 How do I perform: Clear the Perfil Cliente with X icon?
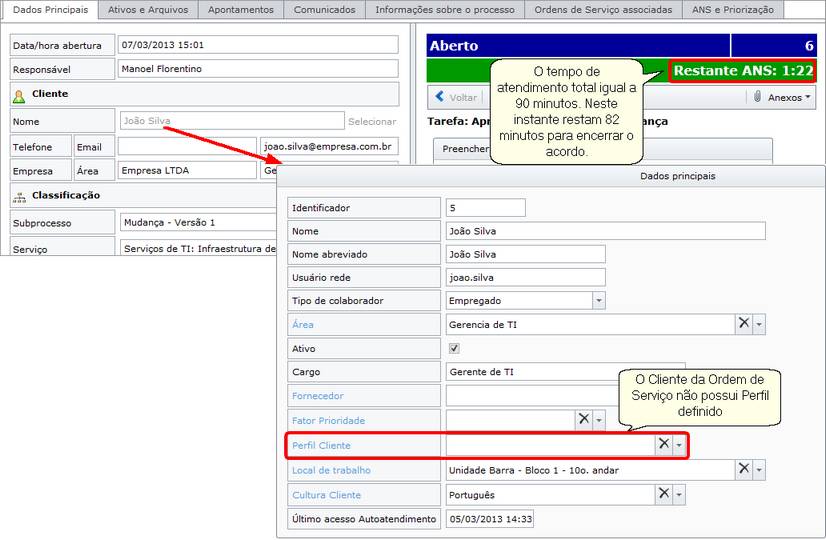point(664,444)
